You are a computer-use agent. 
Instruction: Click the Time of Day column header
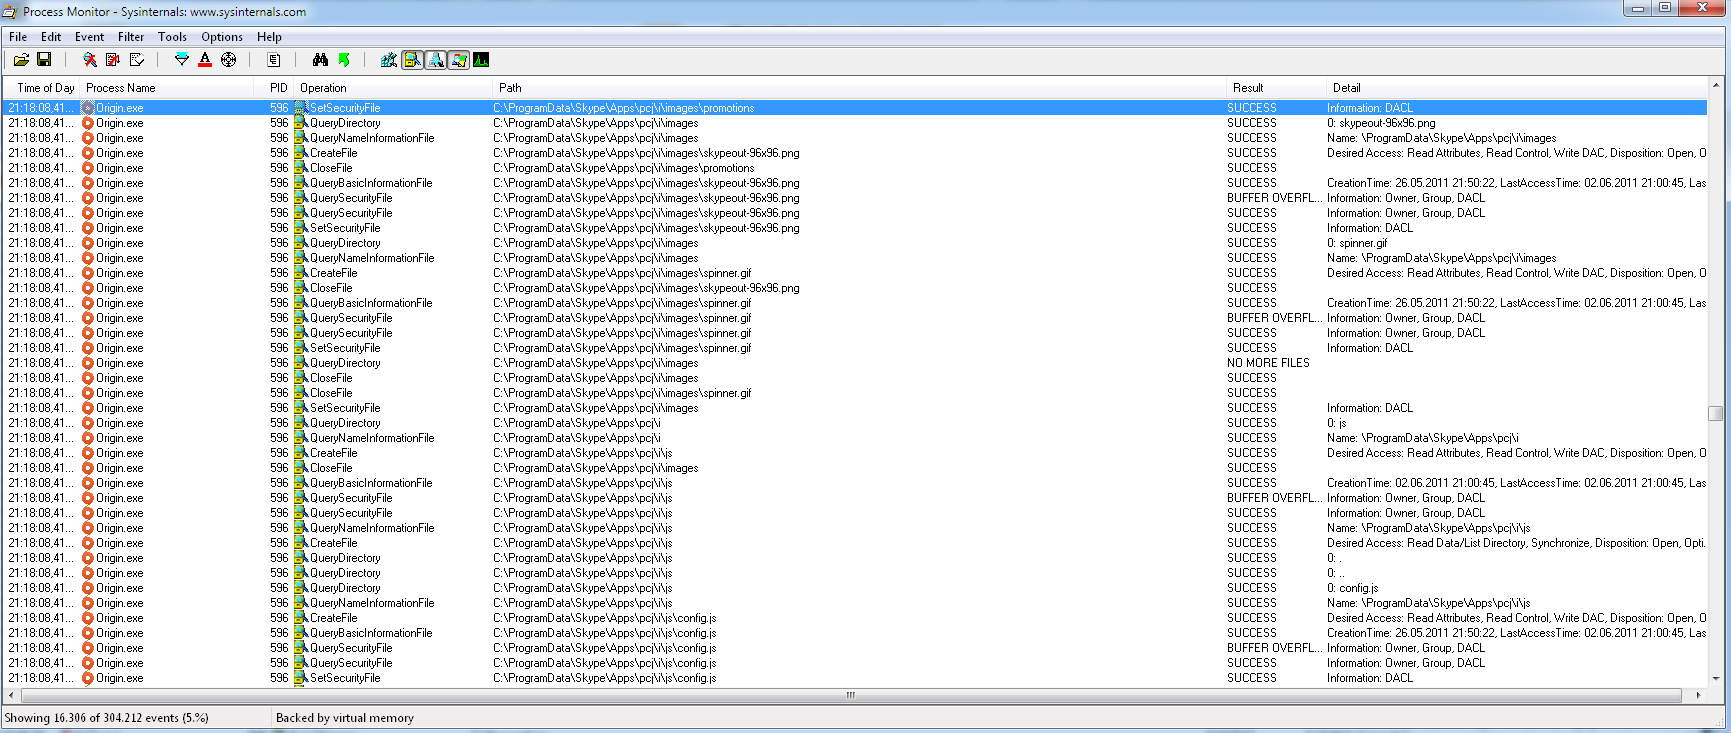[41, 88]
